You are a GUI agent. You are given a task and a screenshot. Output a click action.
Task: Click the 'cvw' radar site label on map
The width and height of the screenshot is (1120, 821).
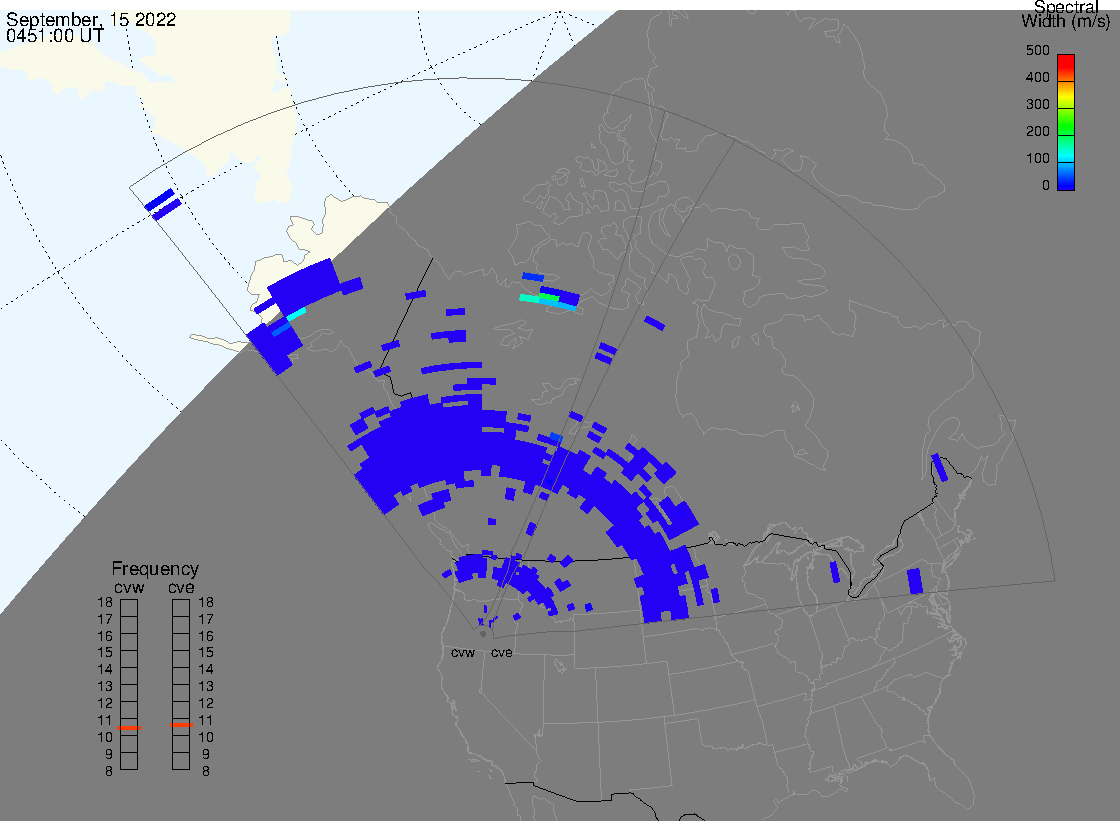pos(463,653)
